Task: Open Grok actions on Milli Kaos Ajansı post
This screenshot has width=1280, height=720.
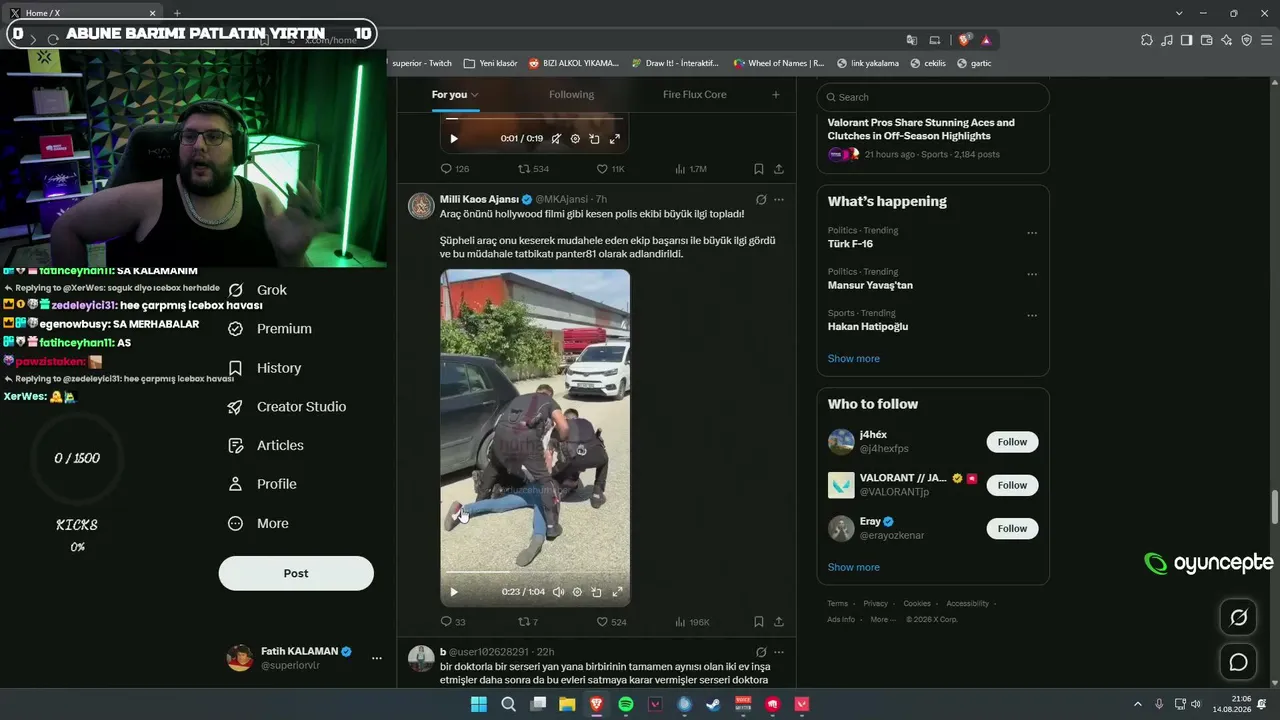Action: [761, 199]
